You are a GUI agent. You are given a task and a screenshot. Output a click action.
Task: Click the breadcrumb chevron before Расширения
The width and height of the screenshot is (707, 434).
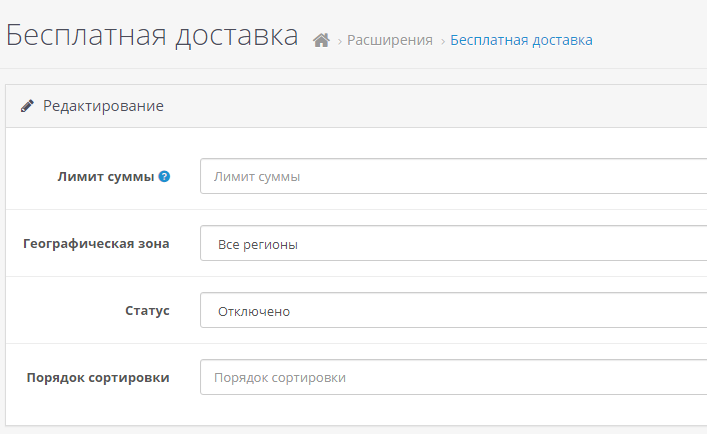click(x=340, y=41)
